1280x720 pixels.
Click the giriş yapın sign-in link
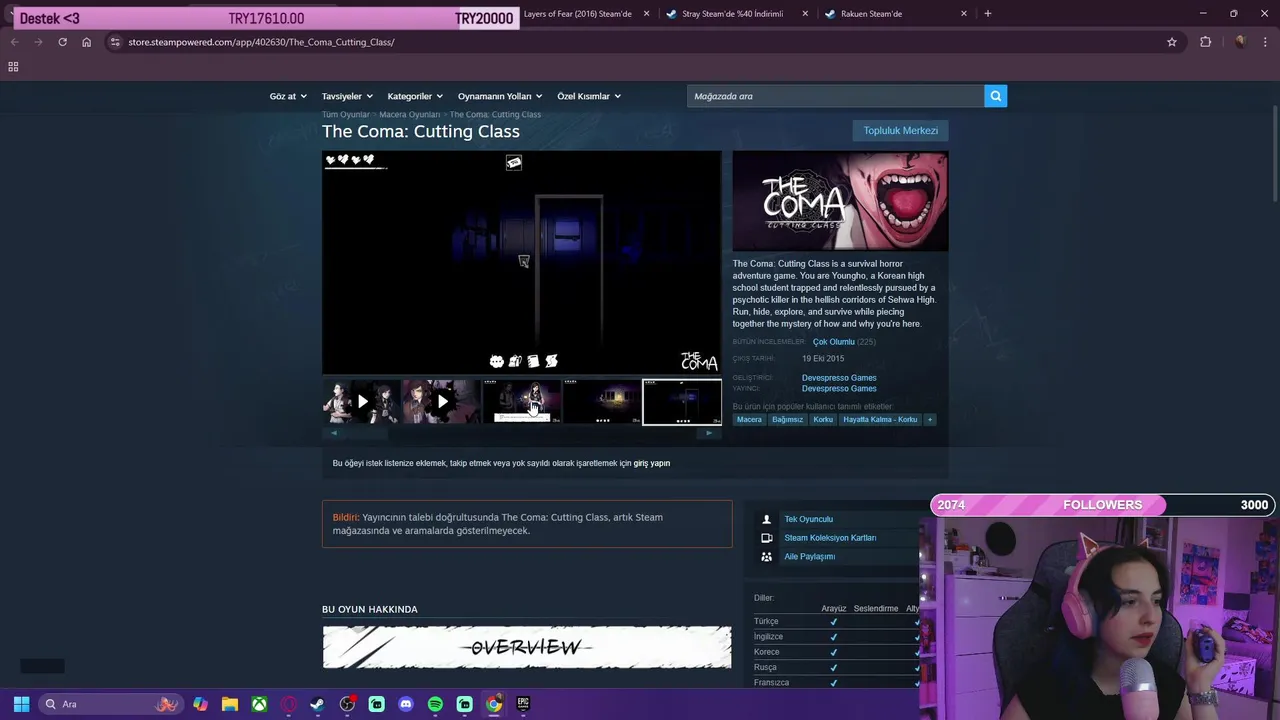pos(652,463)
